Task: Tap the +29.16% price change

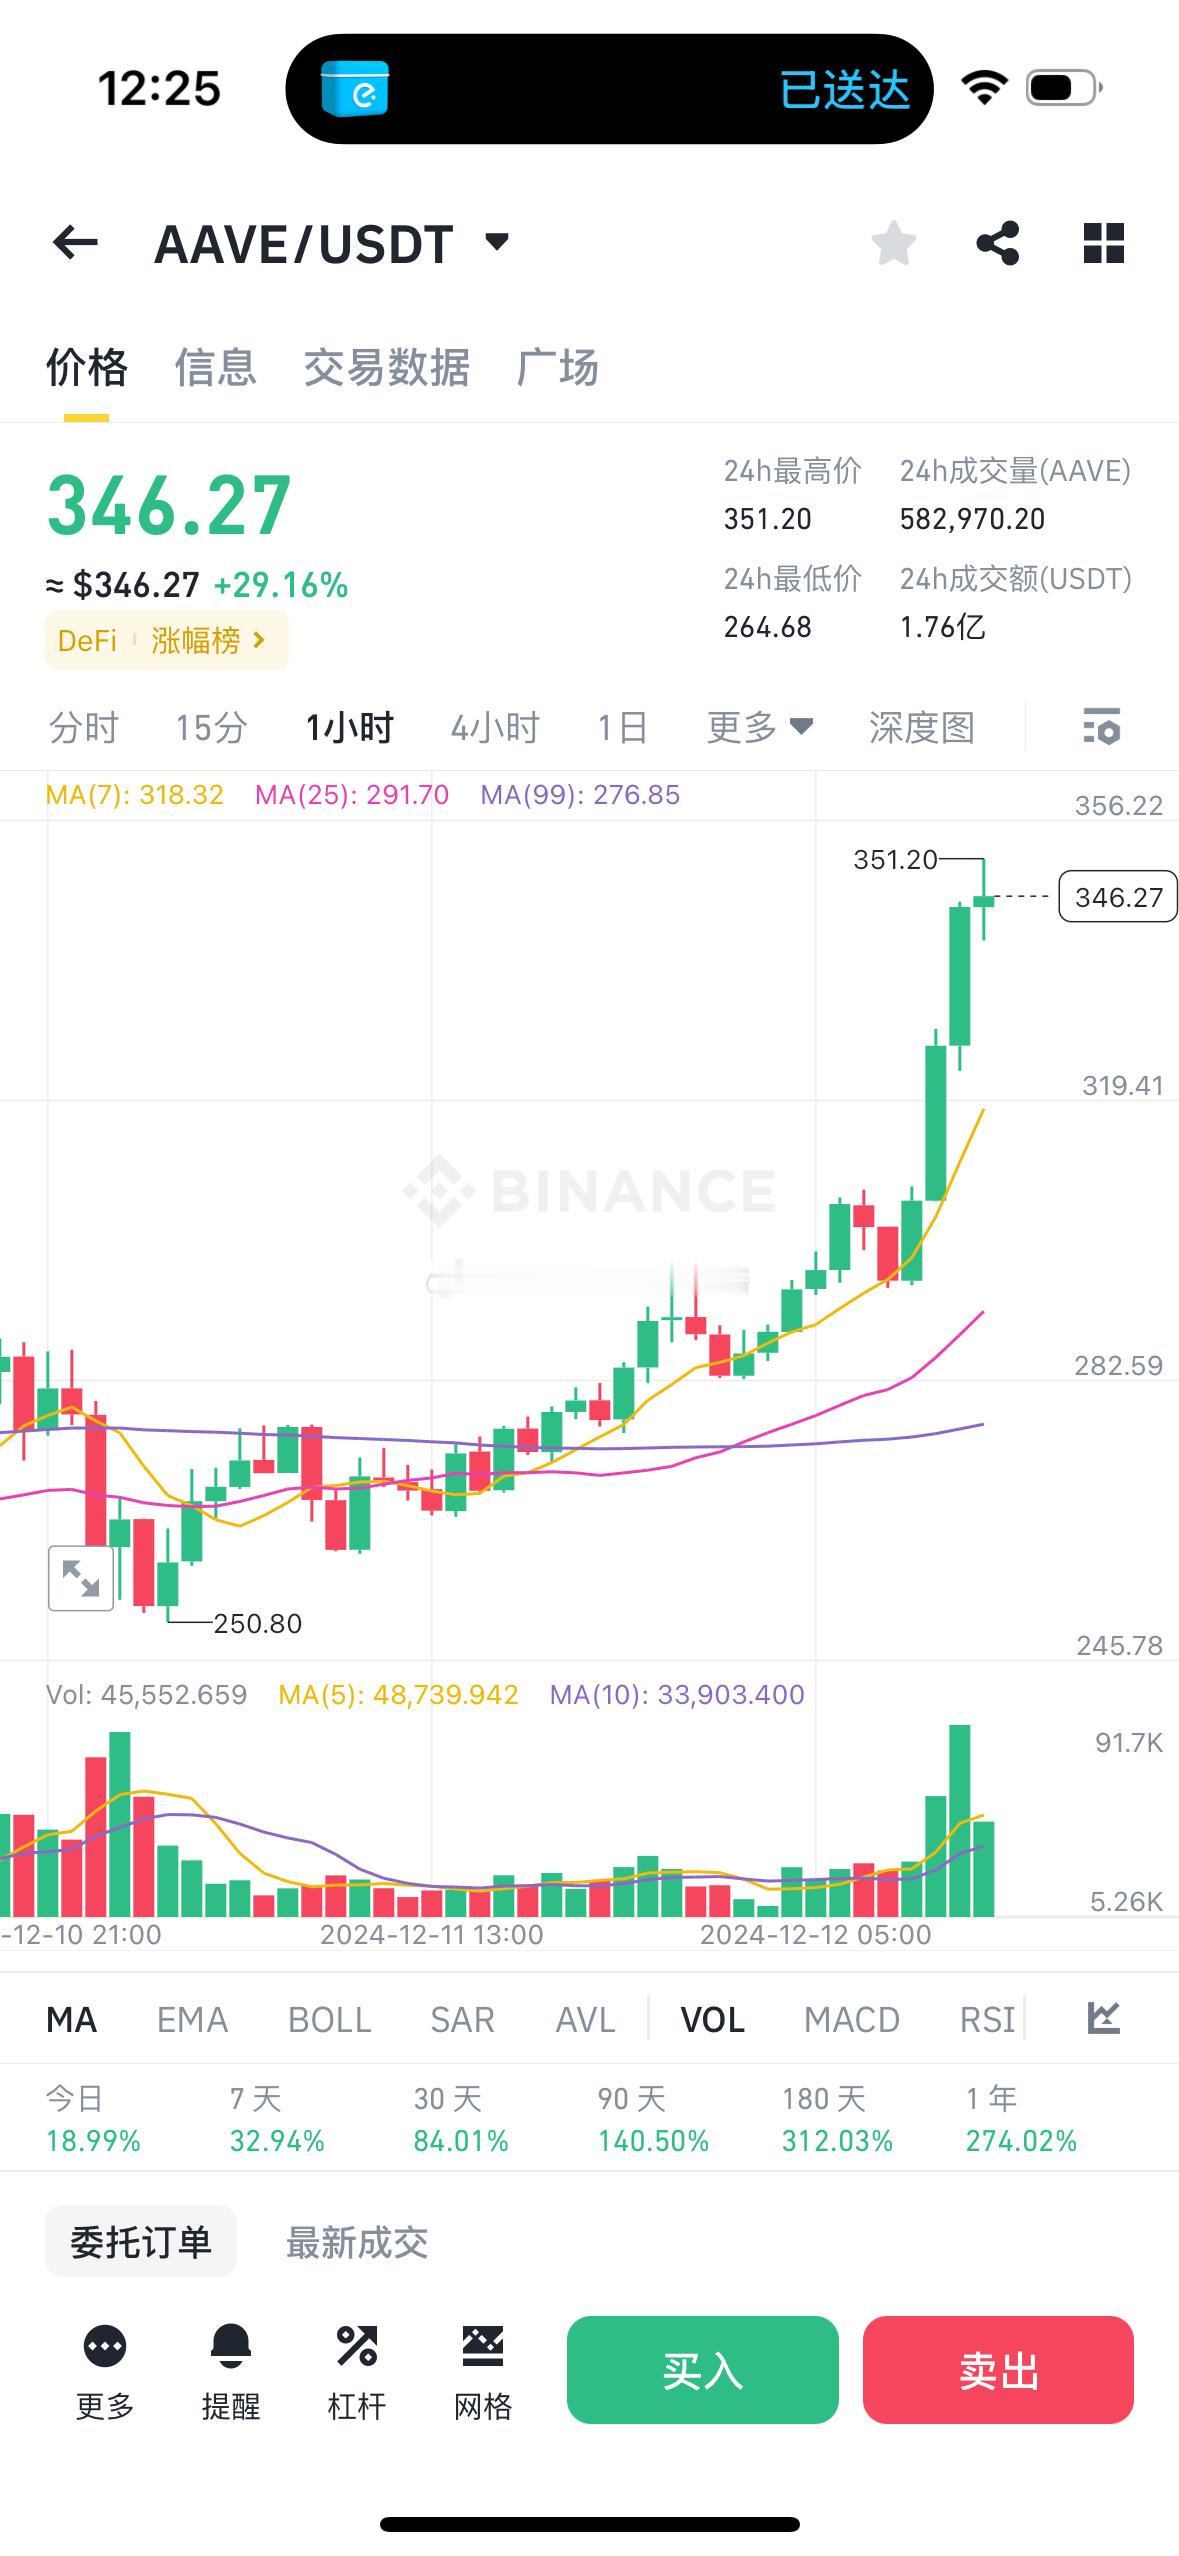Action: 281,585
